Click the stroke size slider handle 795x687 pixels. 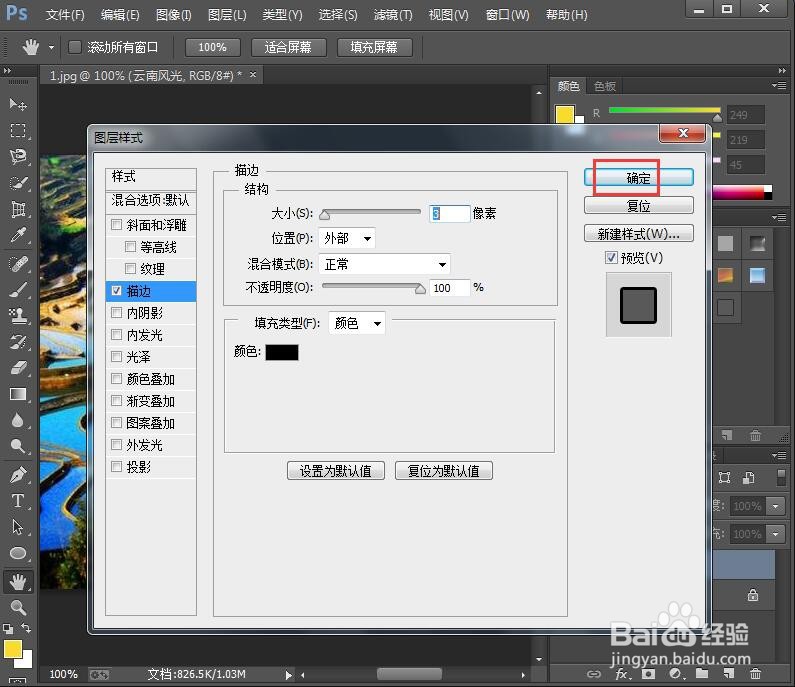tap(324, 215)
